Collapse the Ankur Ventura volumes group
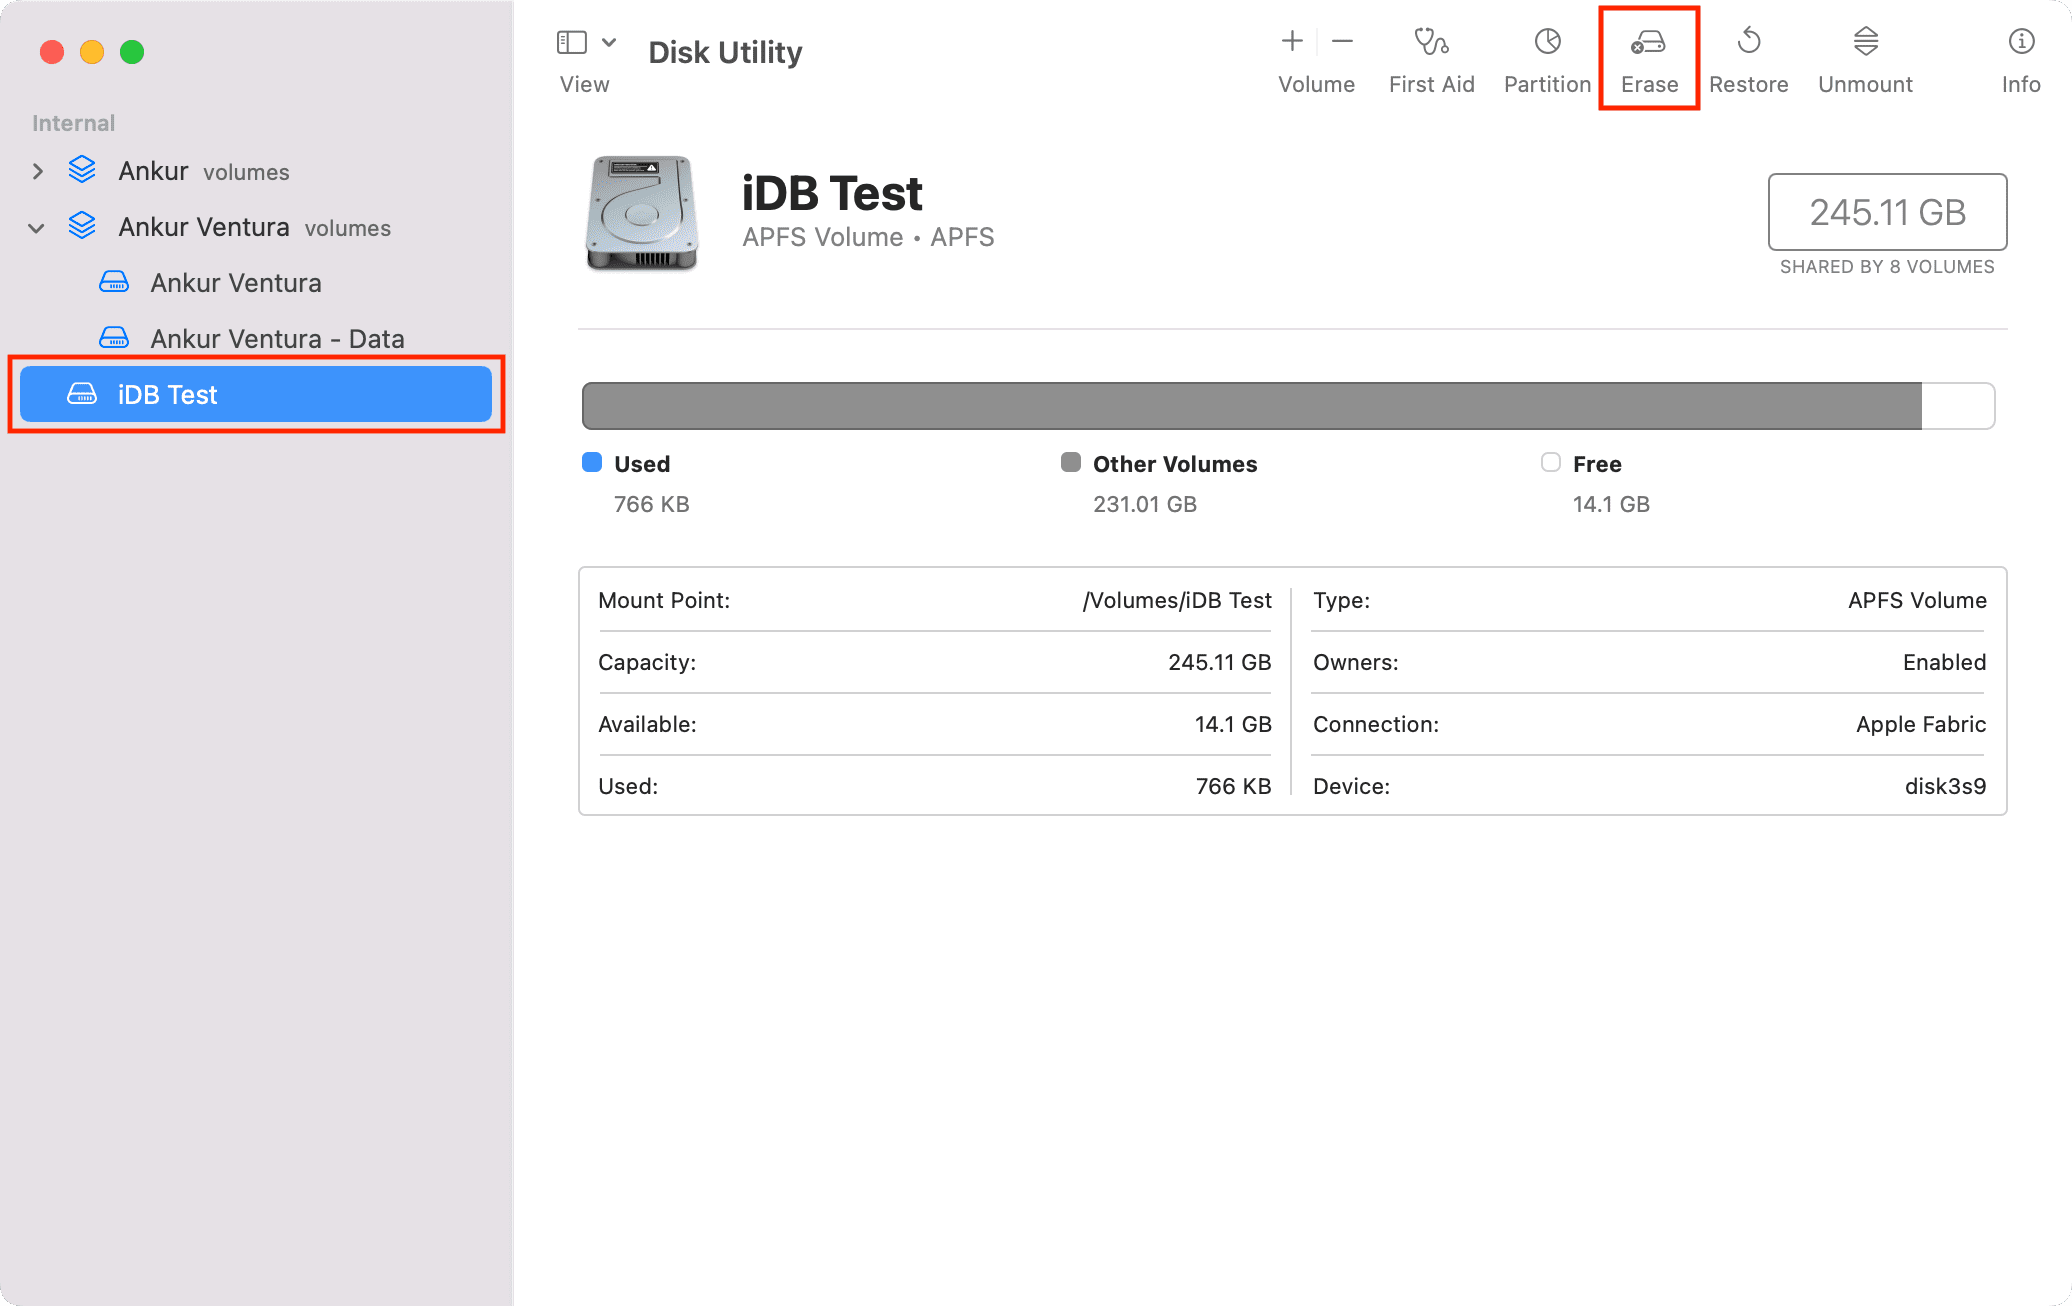Screen dimensions: 2072x1306 tap(36, 228)
